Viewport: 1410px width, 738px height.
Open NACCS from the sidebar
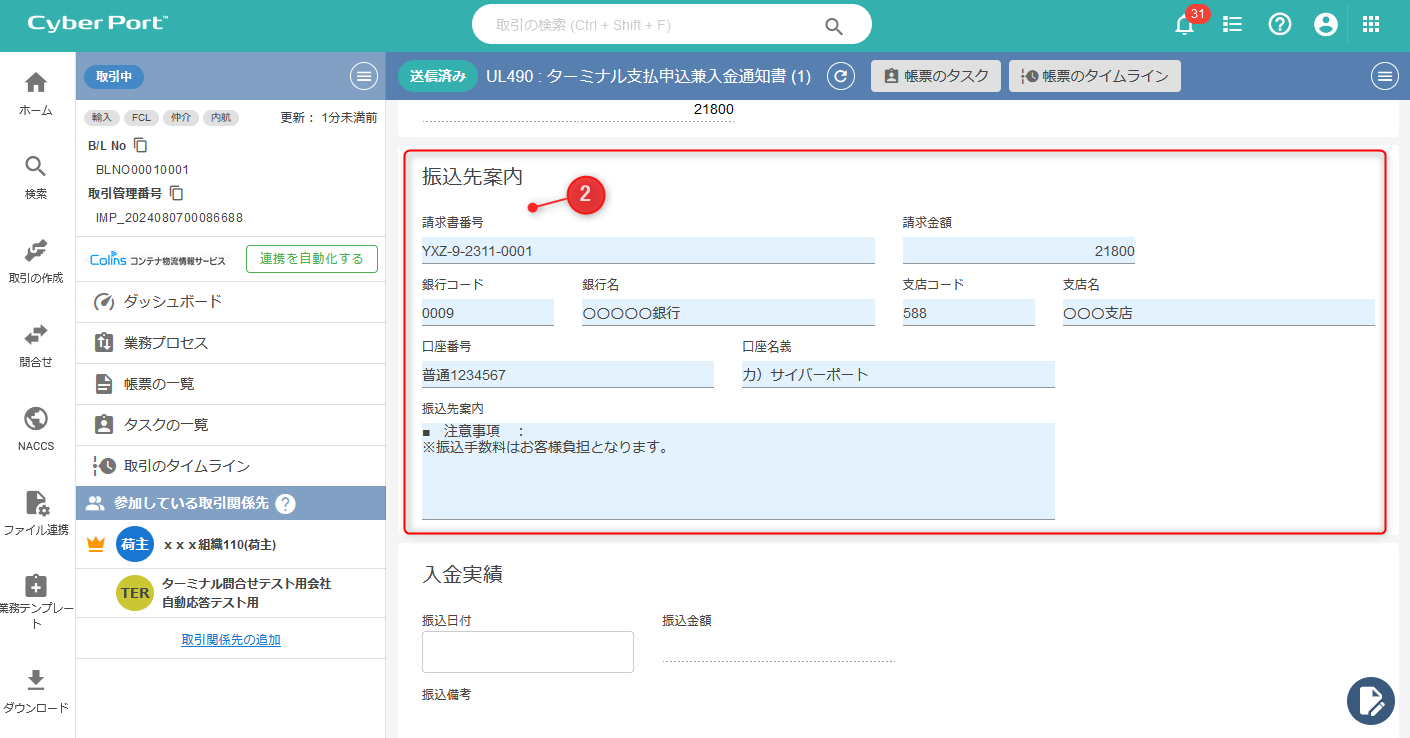36,429
